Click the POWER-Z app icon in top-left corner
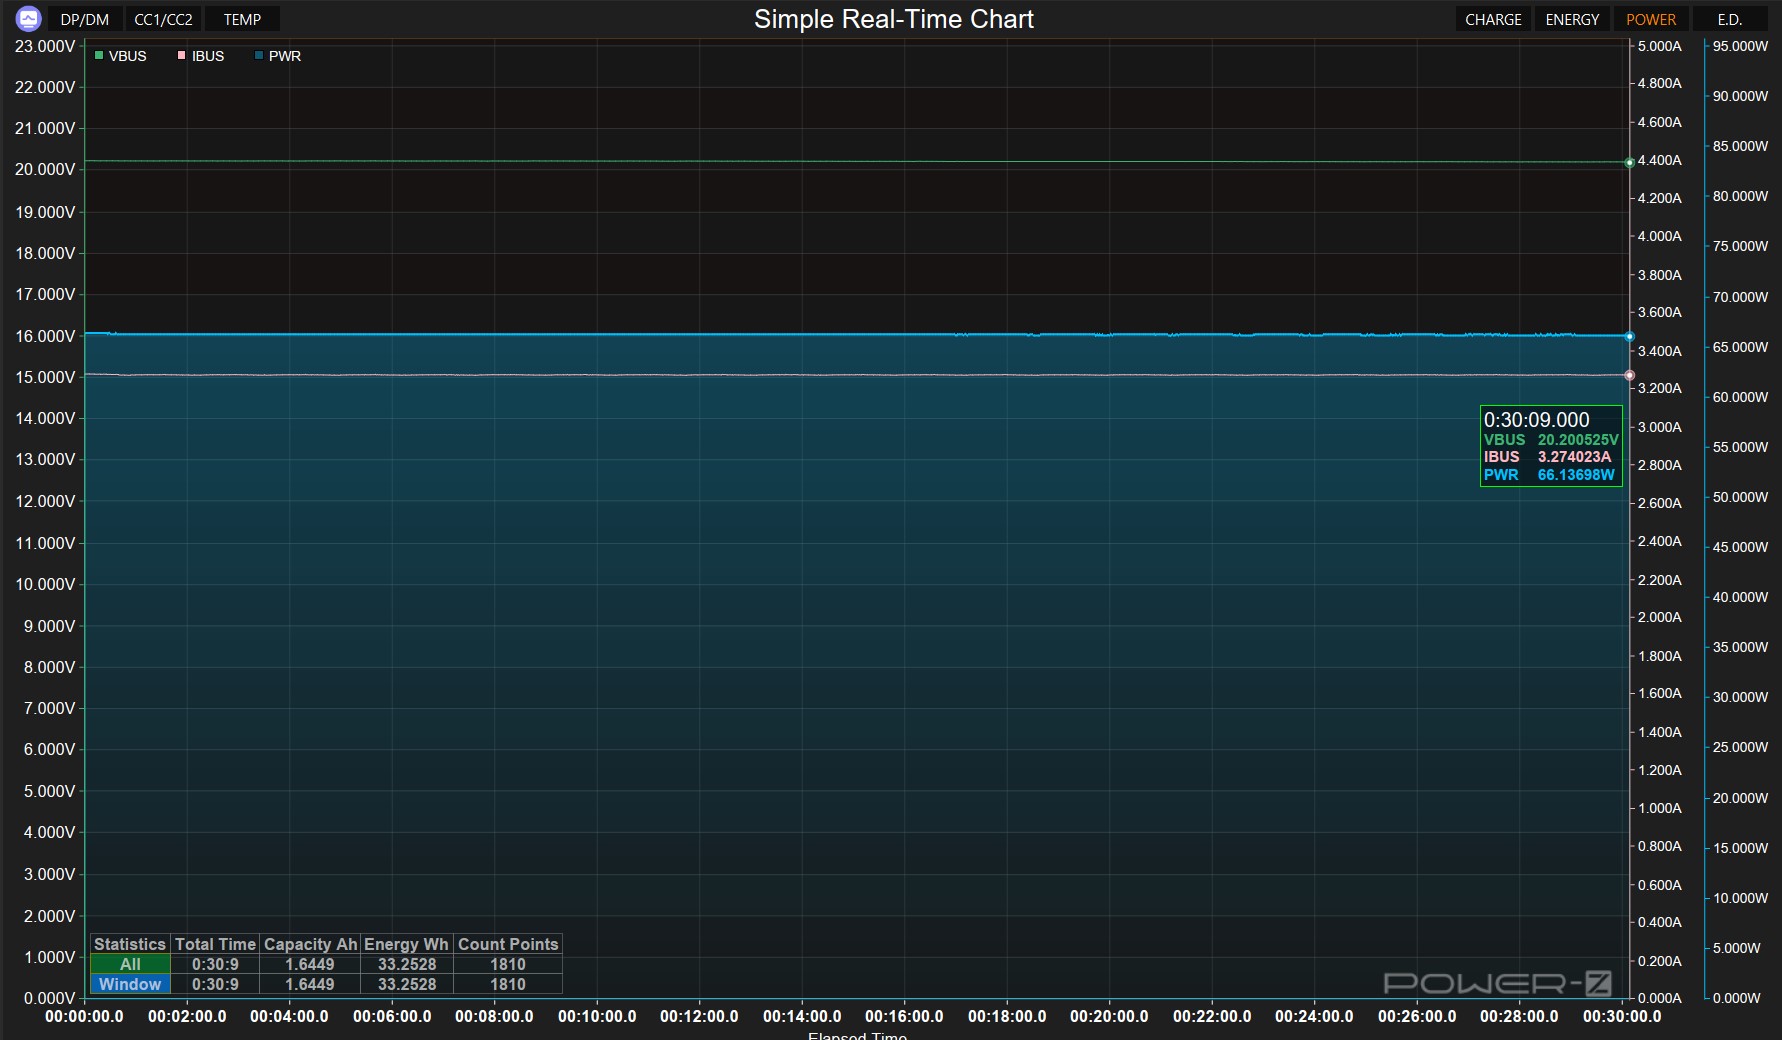The height and width of the screenshot is (1040, 1782). [28, 19]
